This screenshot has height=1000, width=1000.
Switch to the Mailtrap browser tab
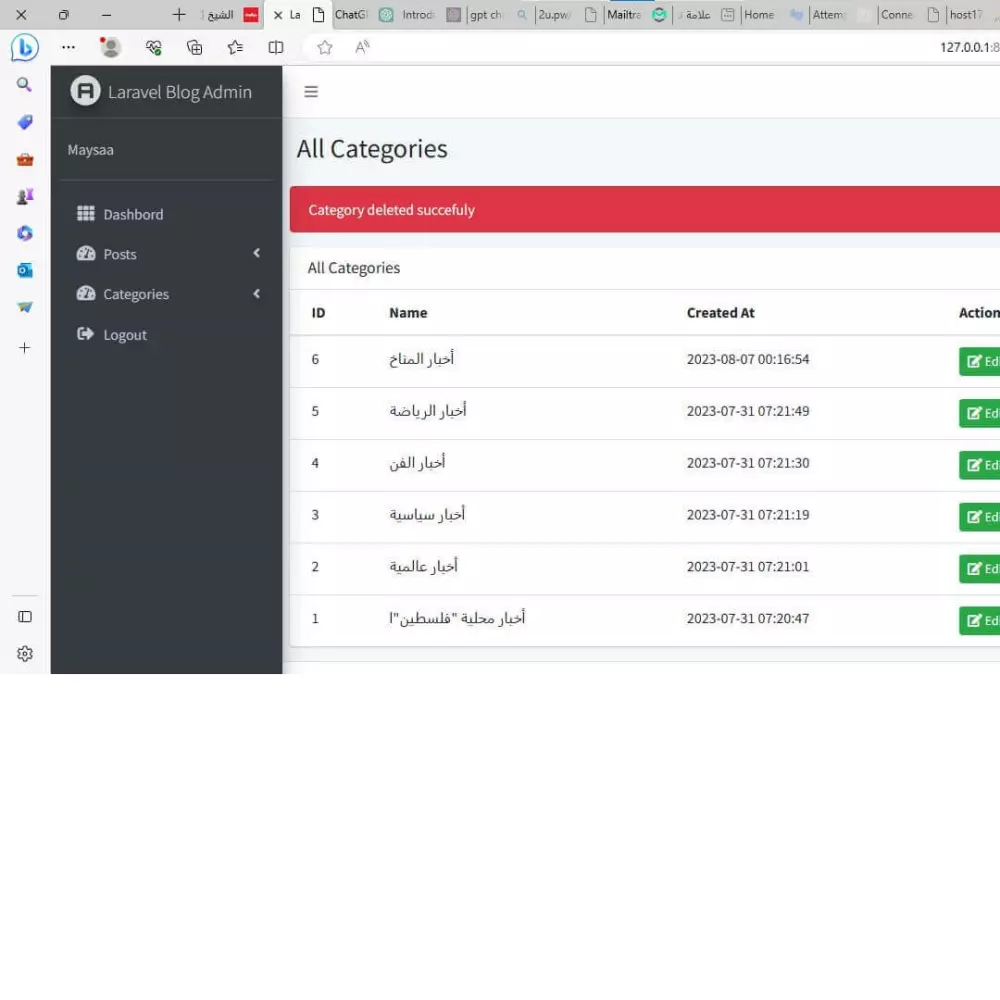point(625,15)
